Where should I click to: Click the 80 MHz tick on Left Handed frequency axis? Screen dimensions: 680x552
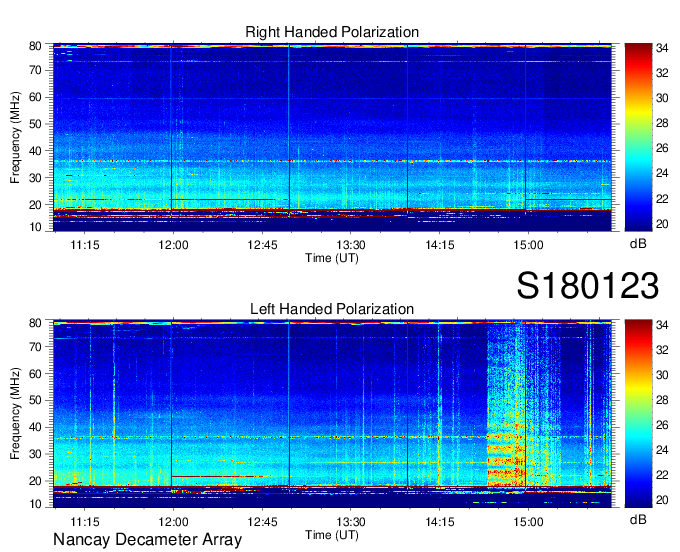point(35,323)
